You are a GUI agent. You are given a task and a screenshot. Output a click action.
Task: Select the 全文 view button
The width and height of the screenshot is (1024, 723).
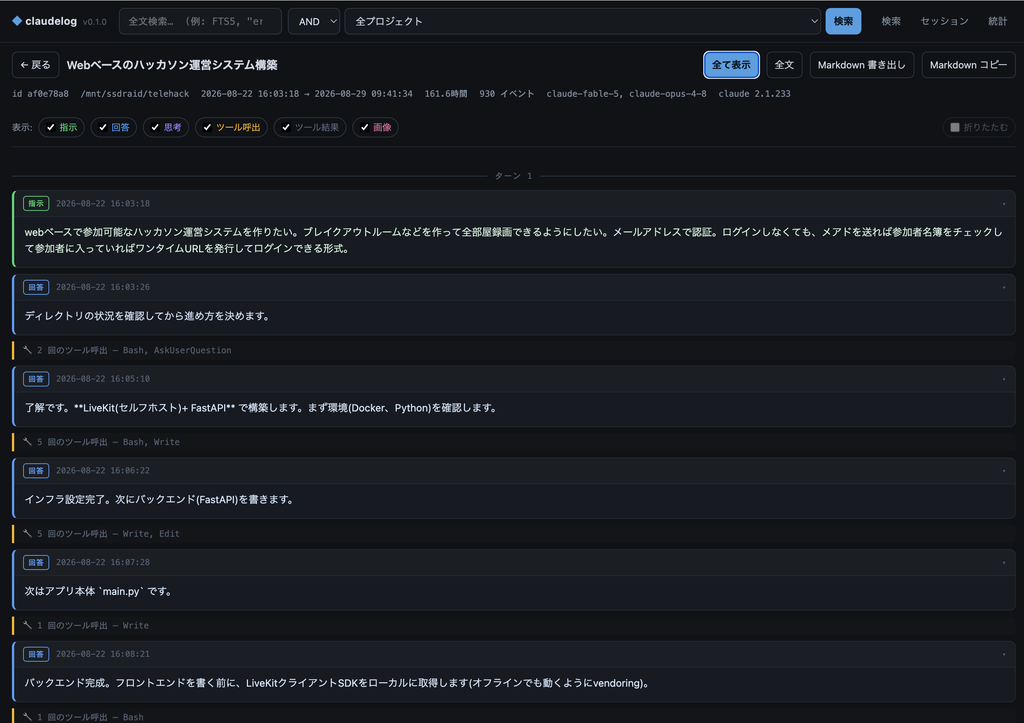tap(784, 65)
